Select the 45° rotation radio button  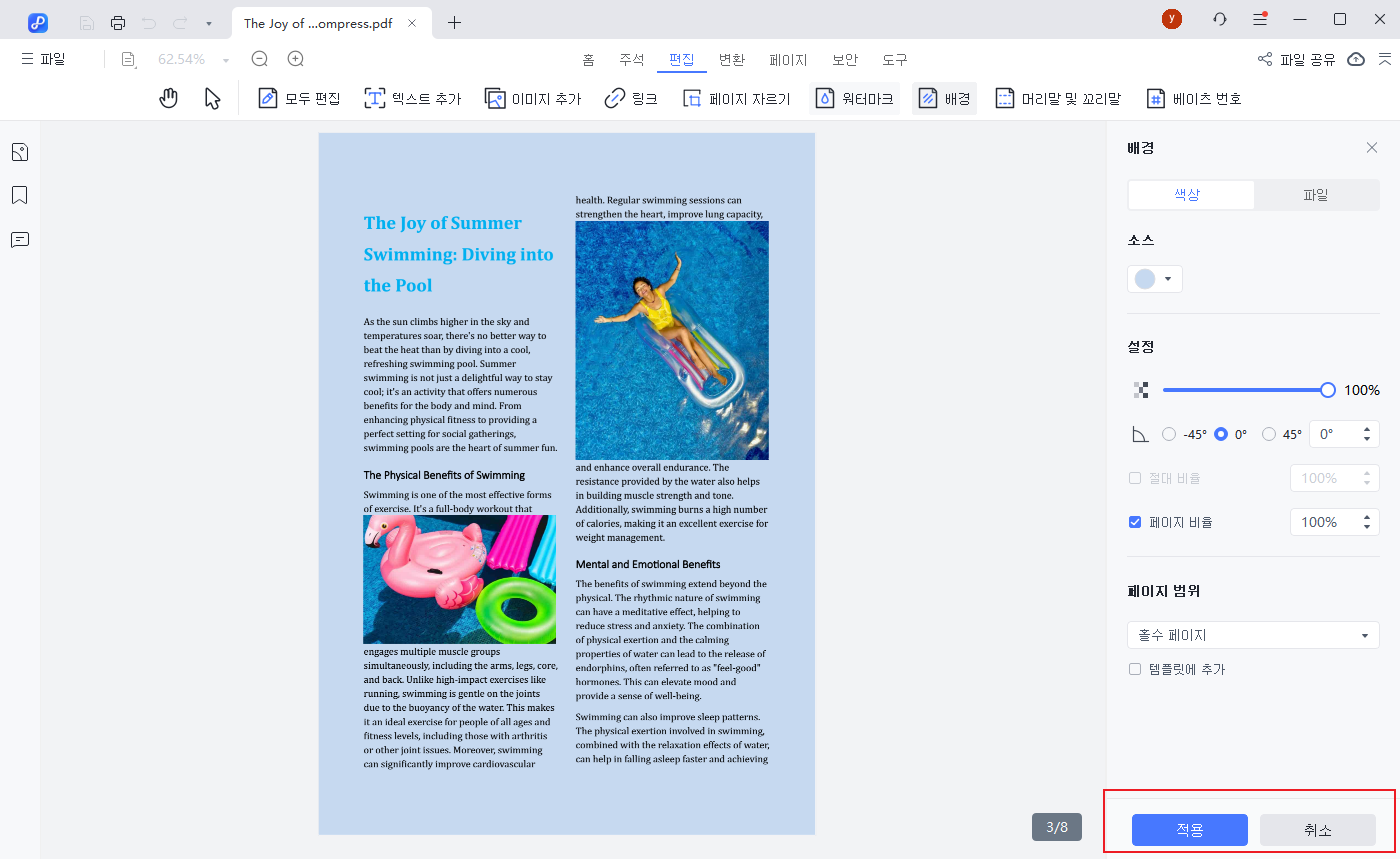coord(1269,434)
